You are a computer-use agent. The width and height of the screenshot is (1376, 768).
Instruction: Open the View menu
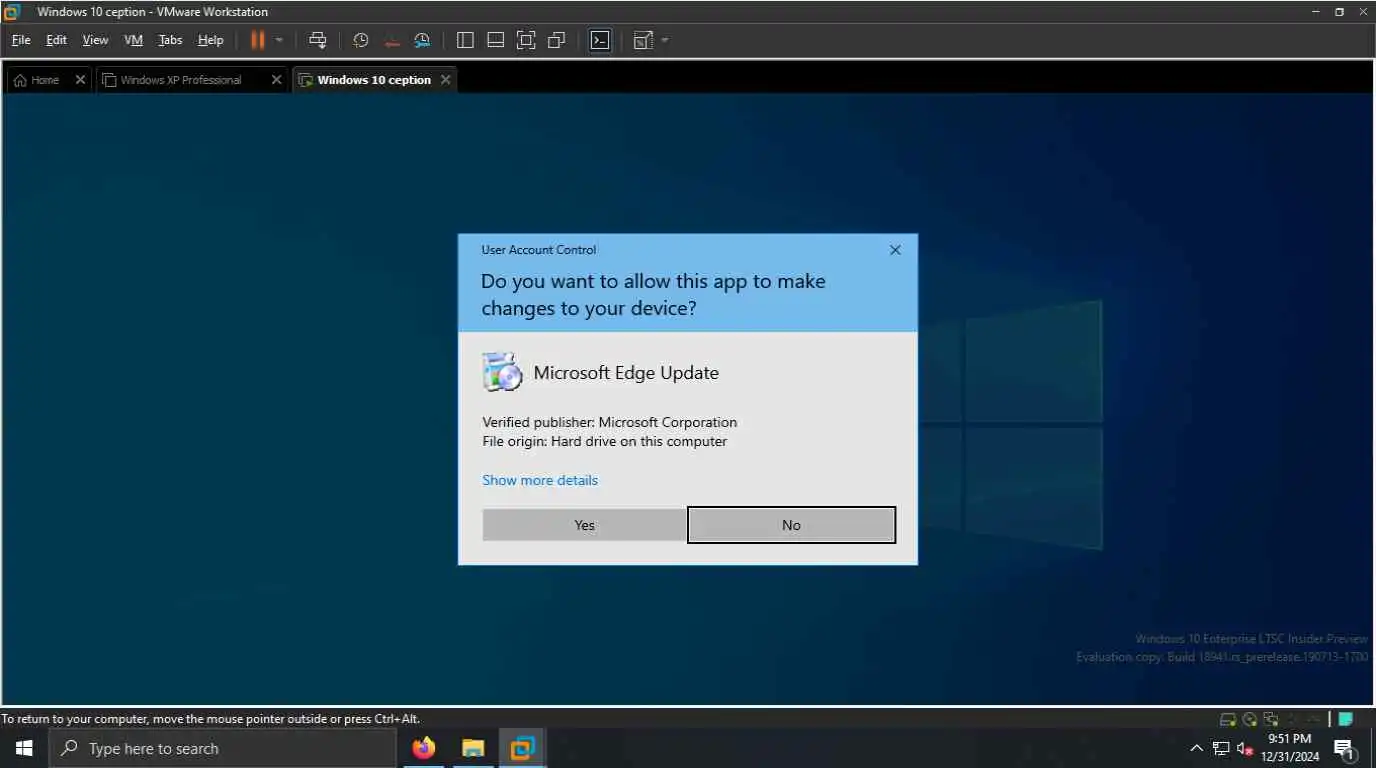tap(95, 40)
